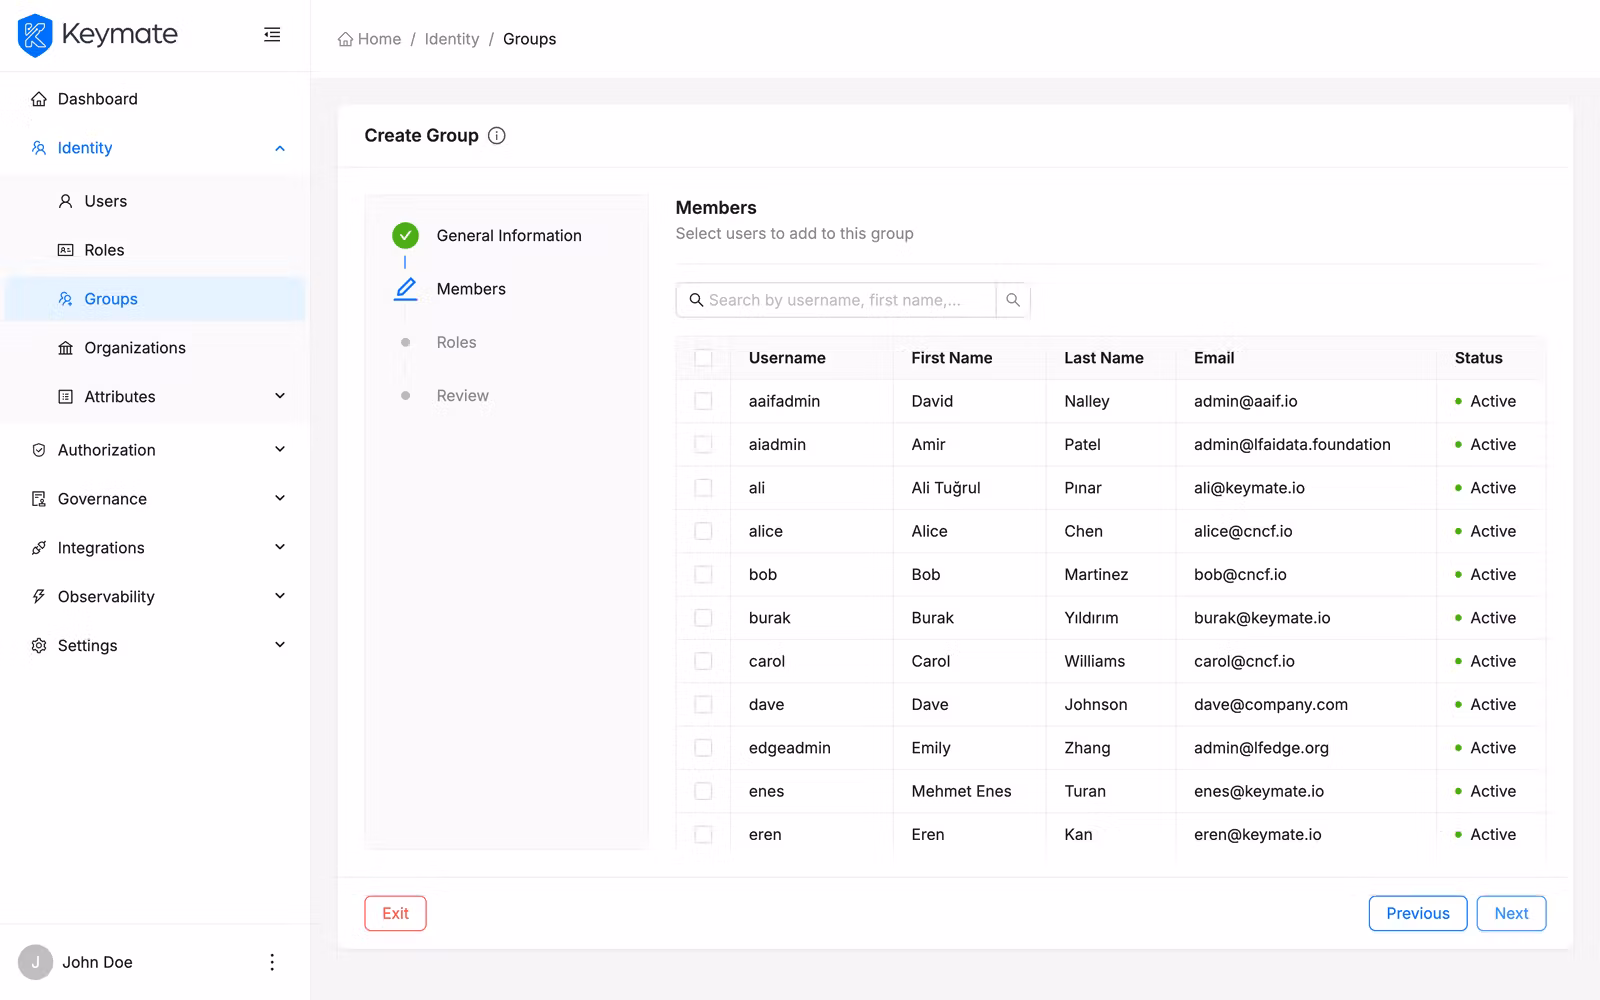Click the Next button
Image resolution: width=1600 pixels, height=1000 pixels.
[x=1511, y=913]
